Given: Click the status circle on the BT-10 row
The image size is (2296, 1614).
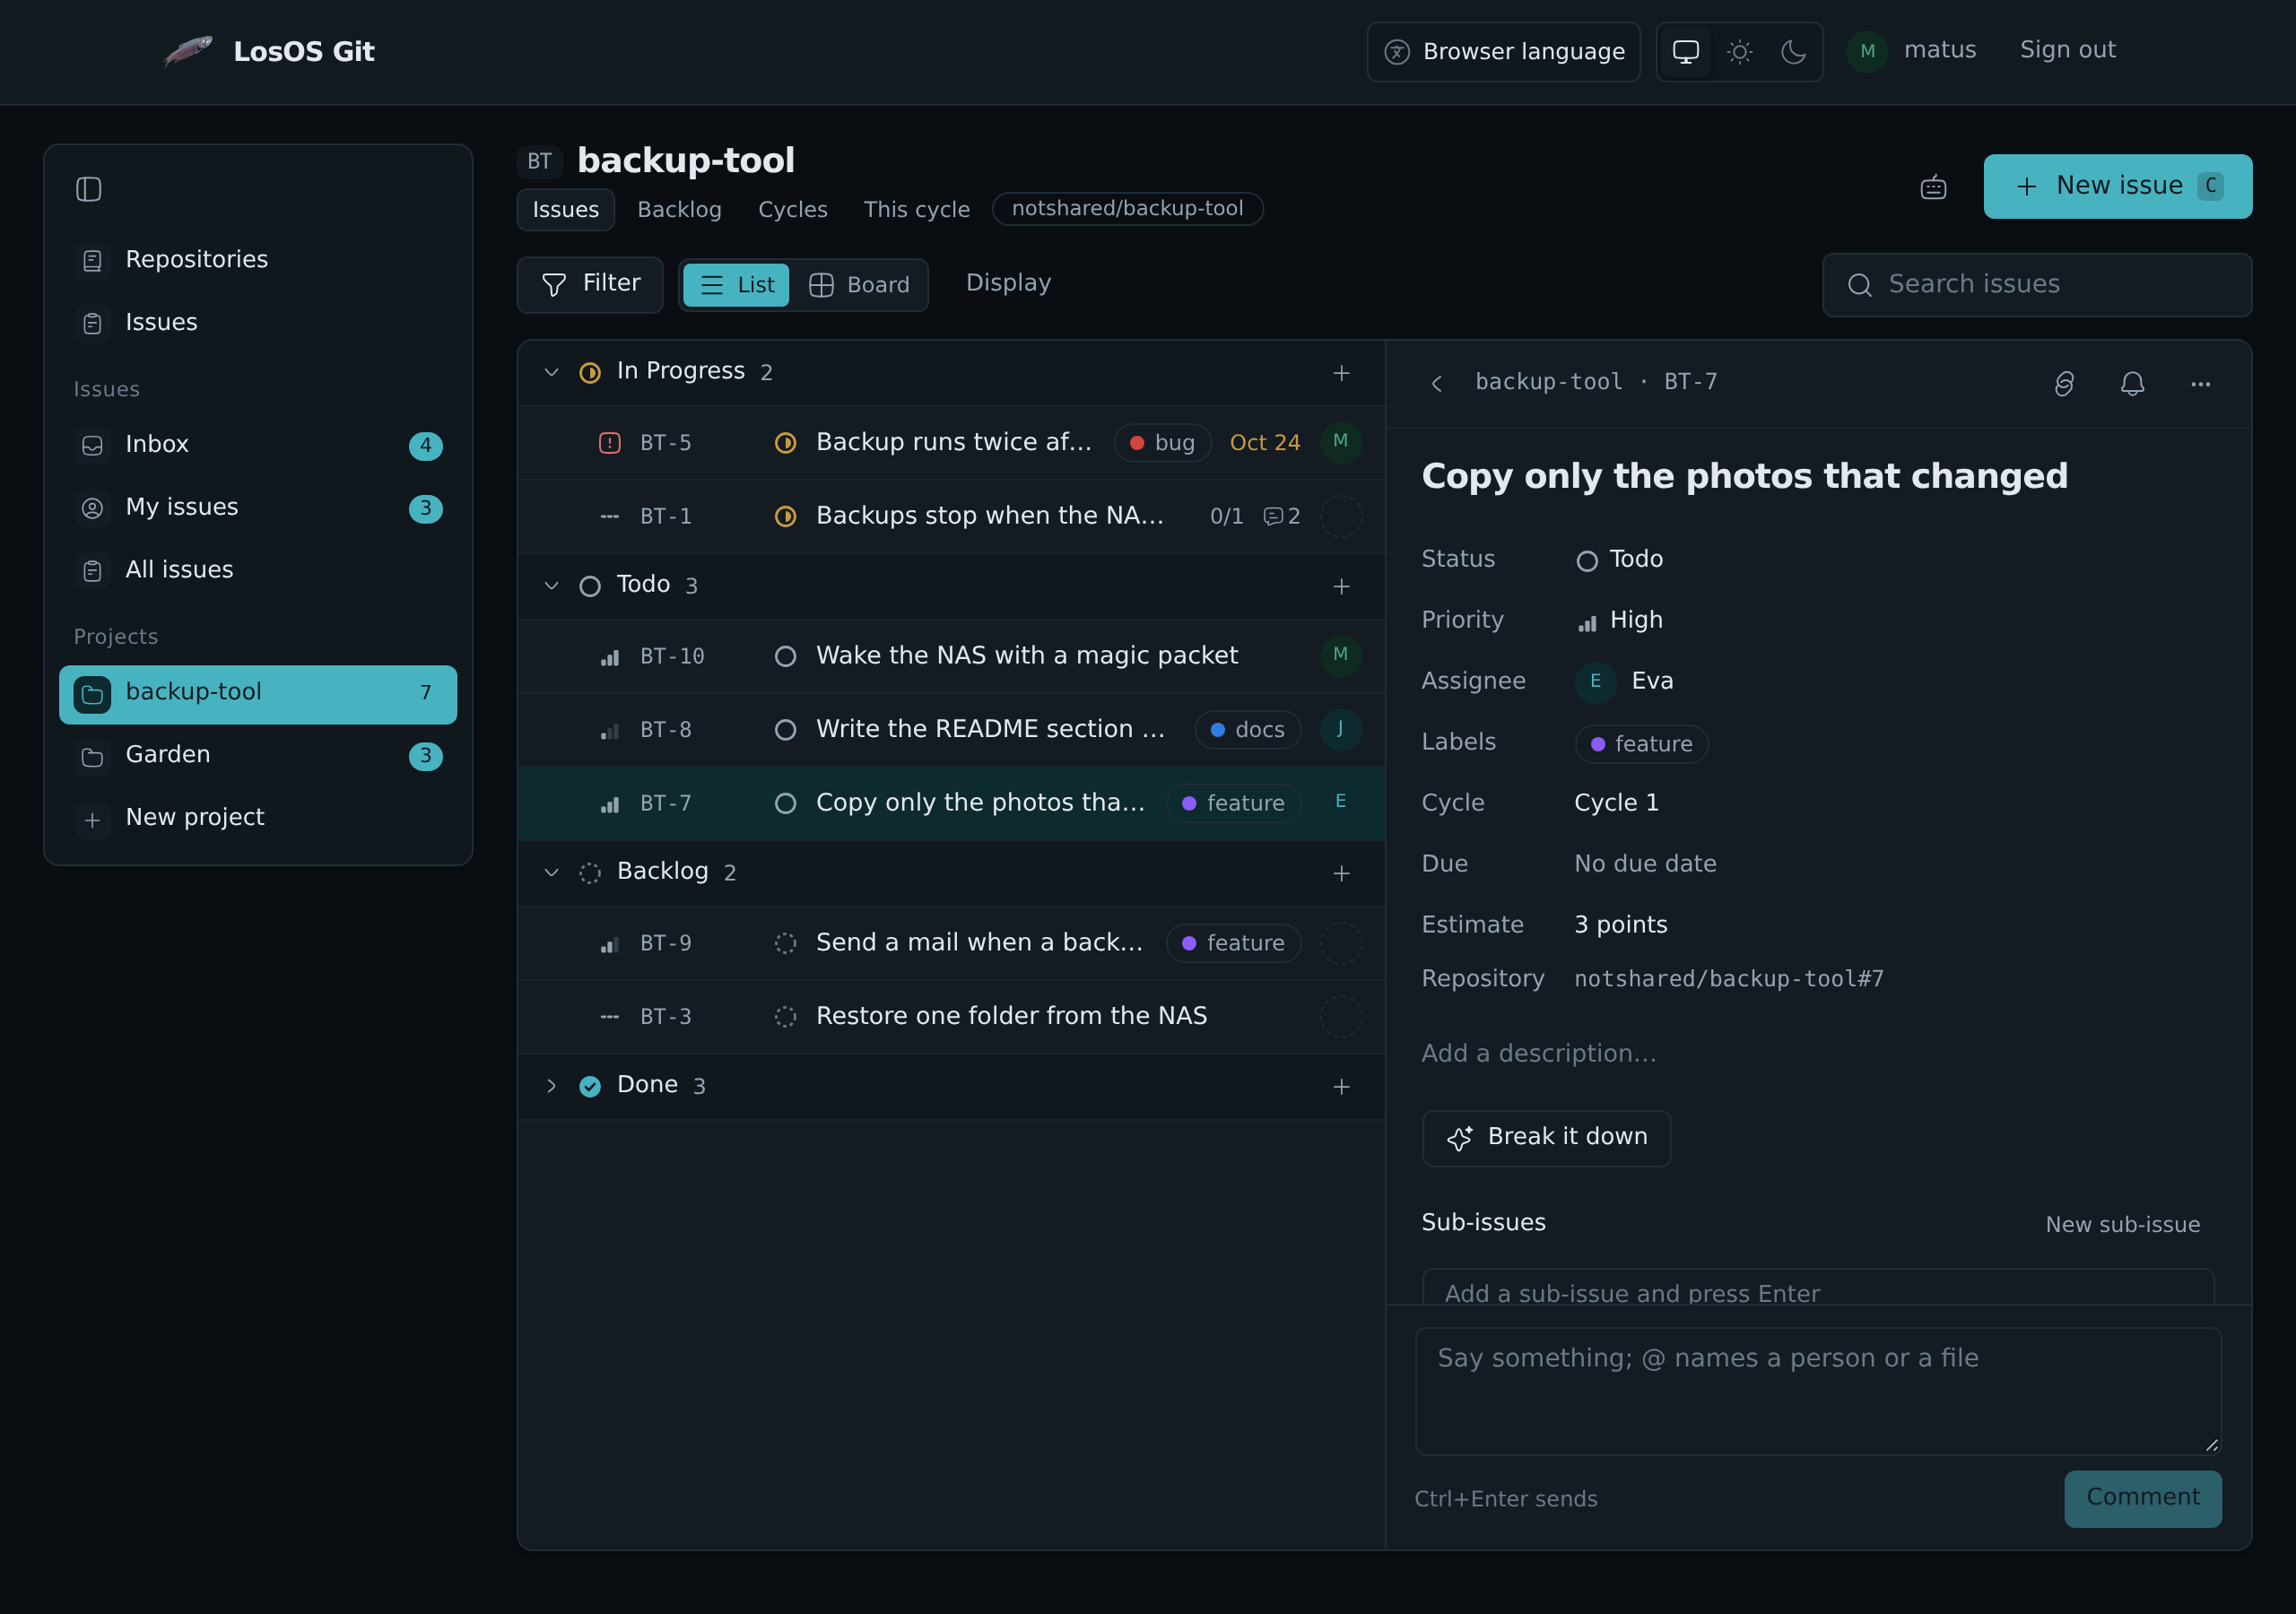Looking at the screenshot, I should (785, 656).
